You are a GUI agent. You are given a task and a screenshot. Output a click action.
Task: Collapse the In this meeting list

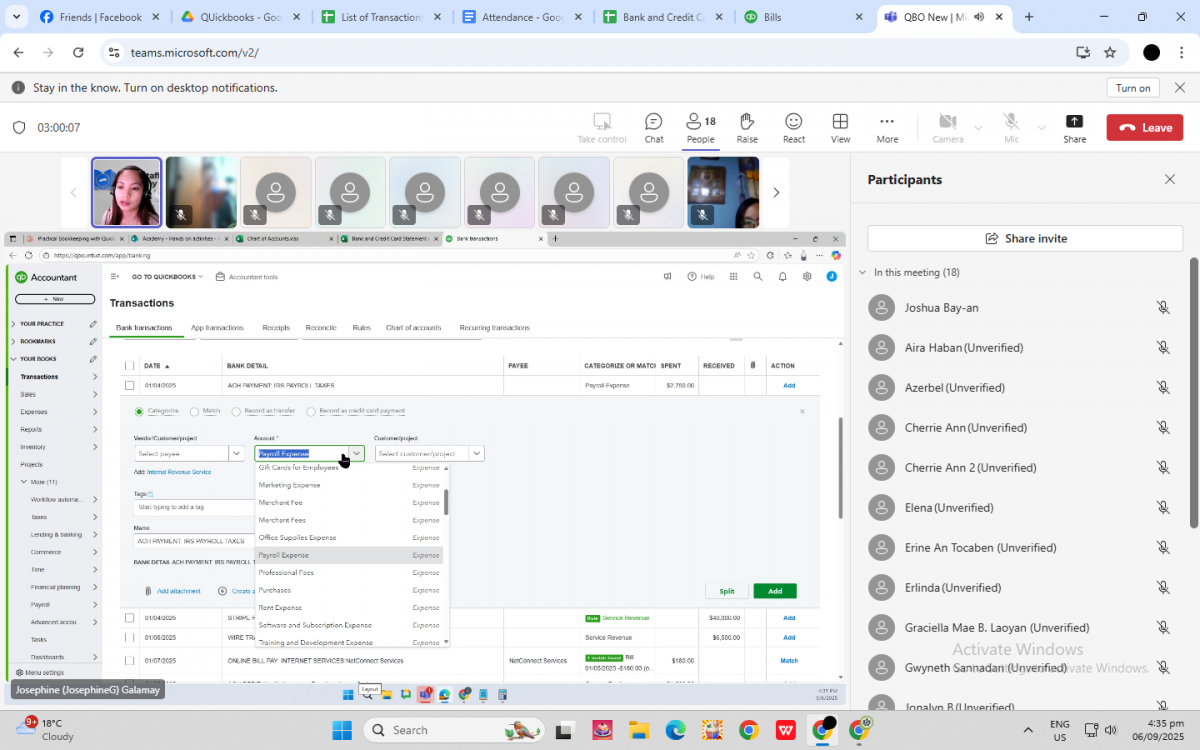[x=863, y=273]
